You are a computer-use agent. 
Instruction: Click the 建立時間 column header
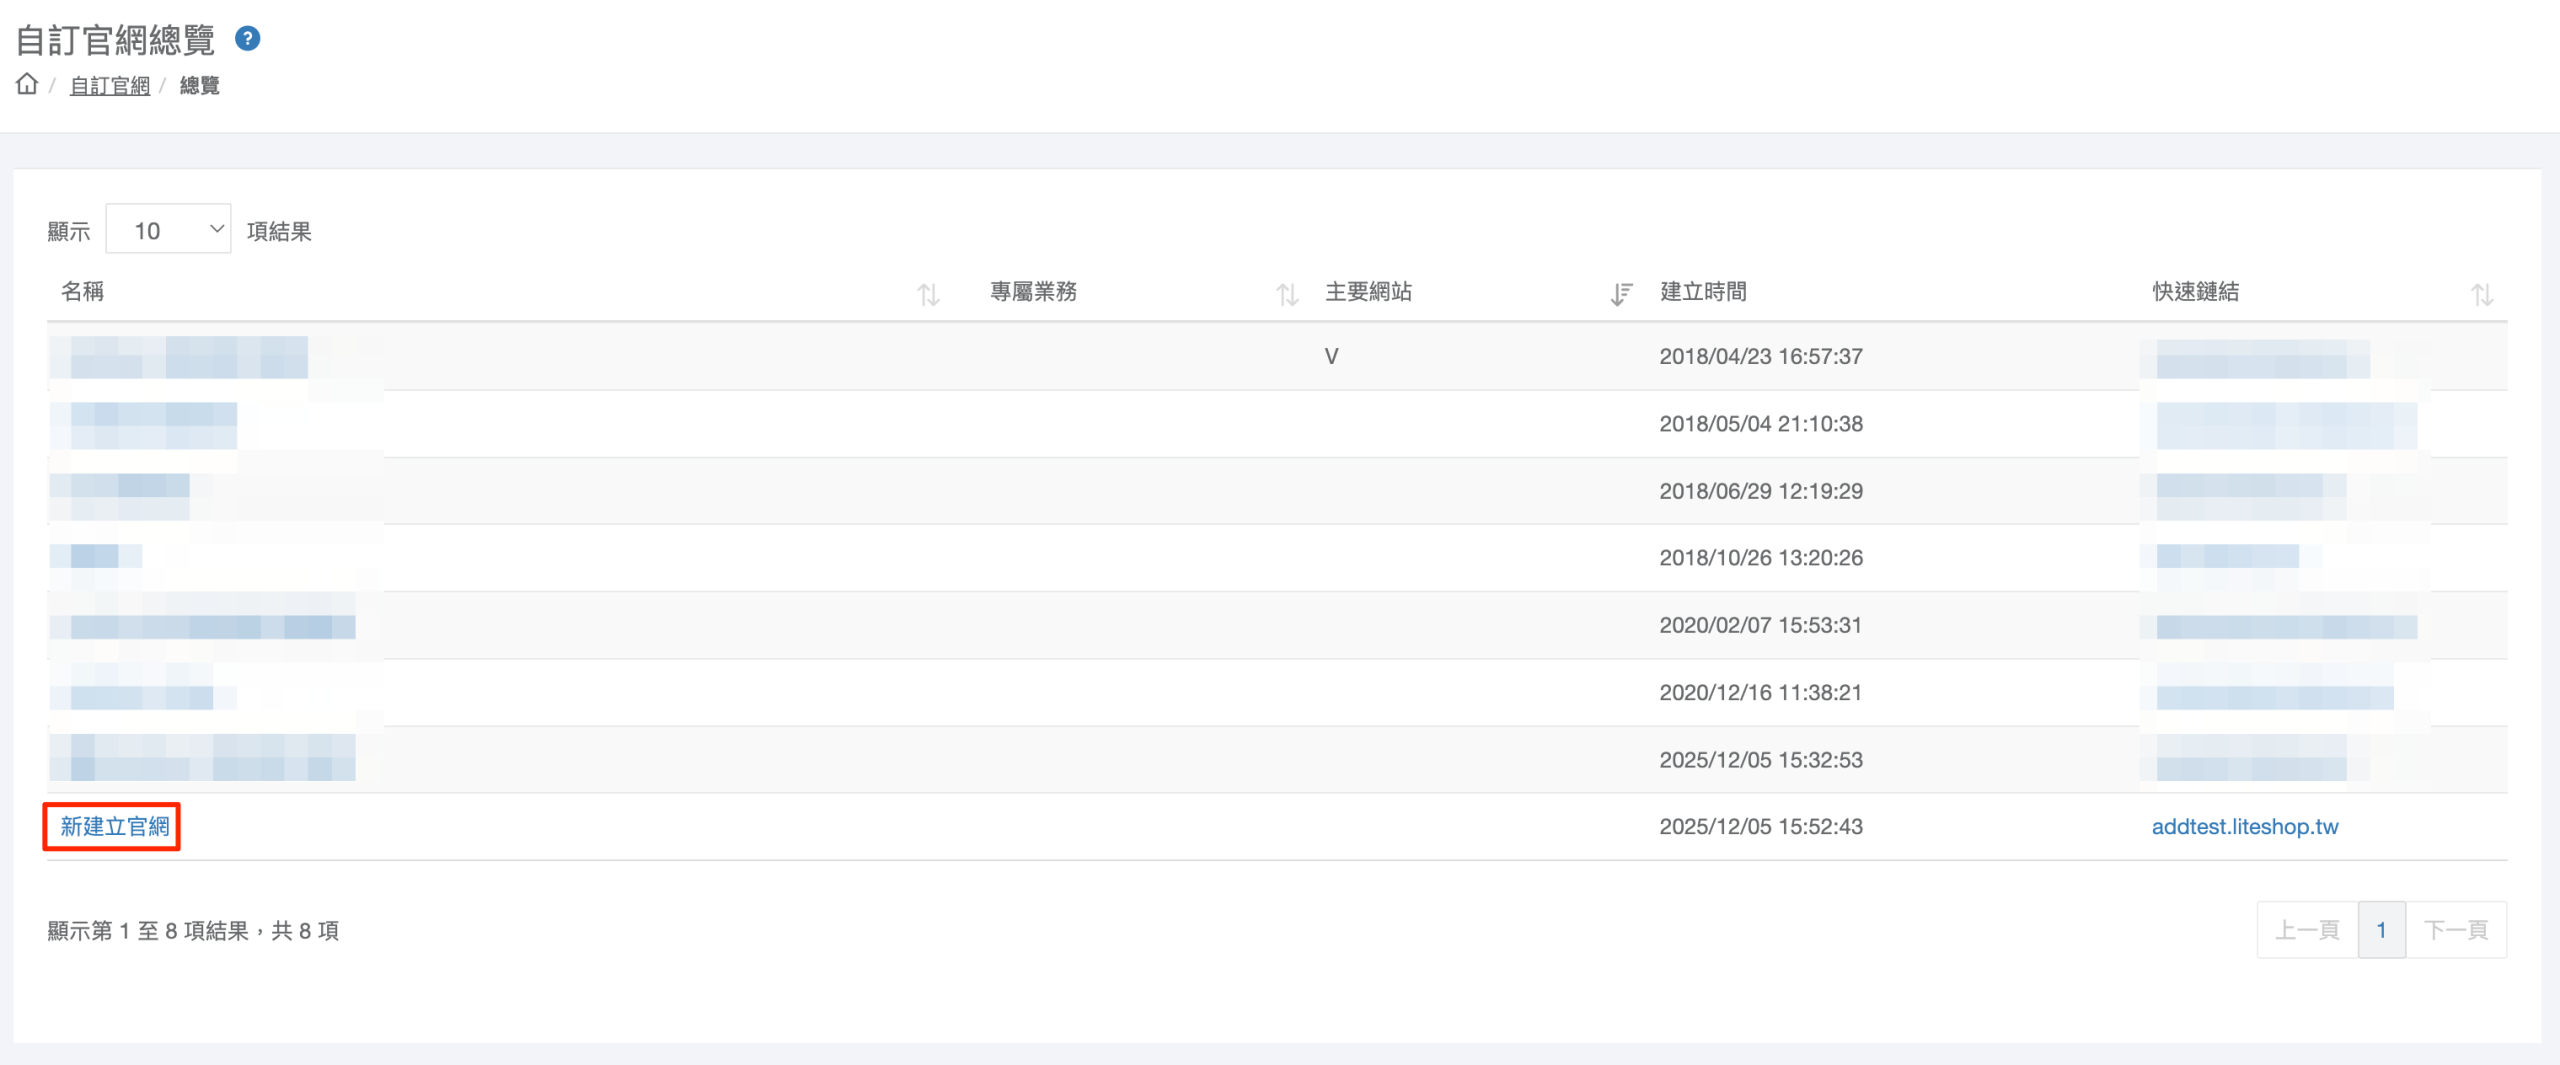[1703, 292]
